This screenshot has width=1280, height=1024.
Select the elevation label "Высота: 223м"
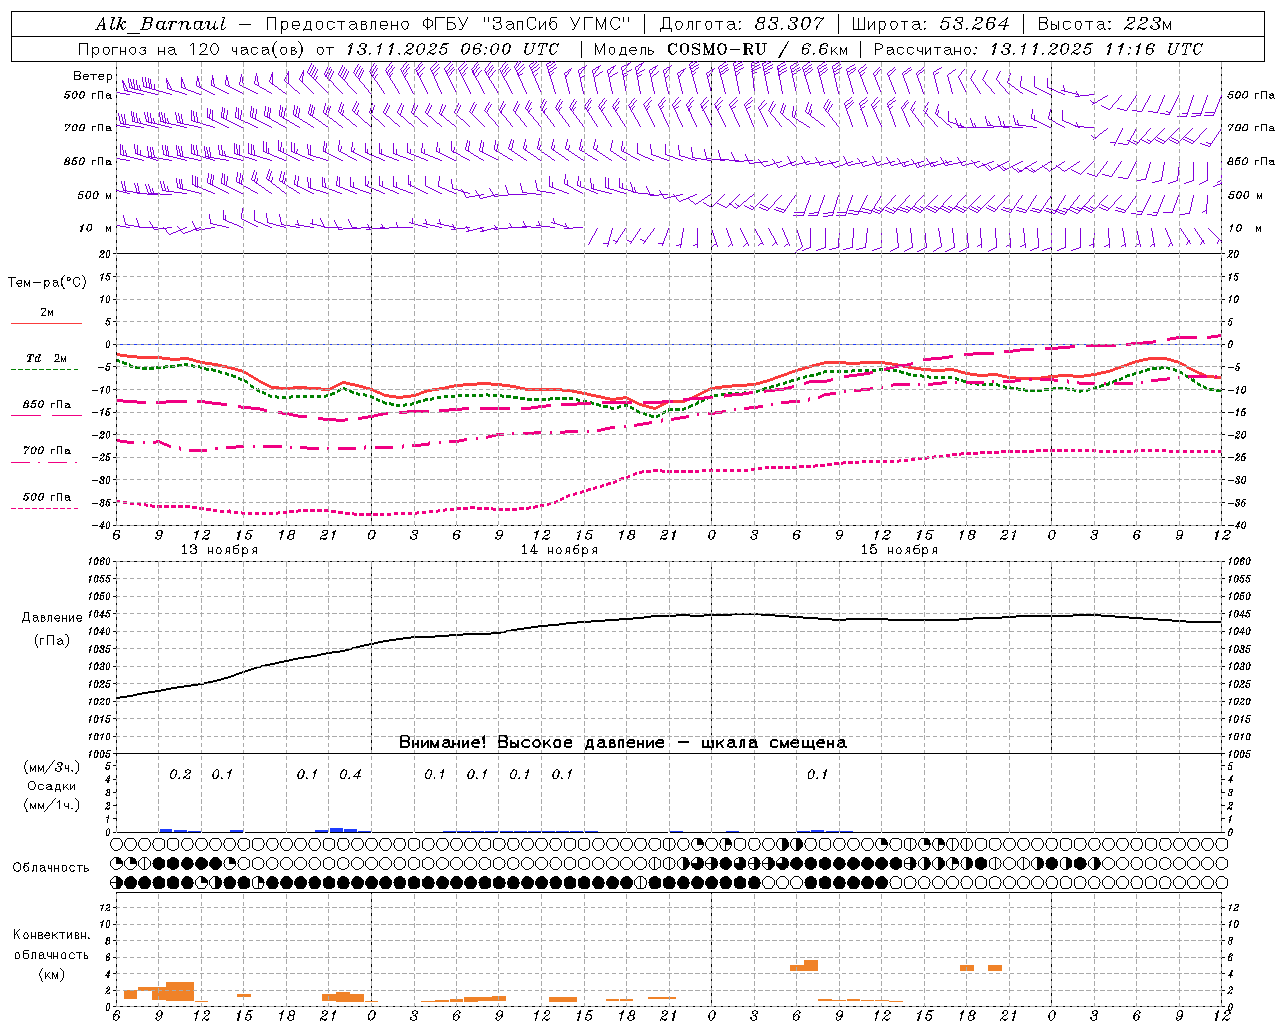click(1105, 24)
